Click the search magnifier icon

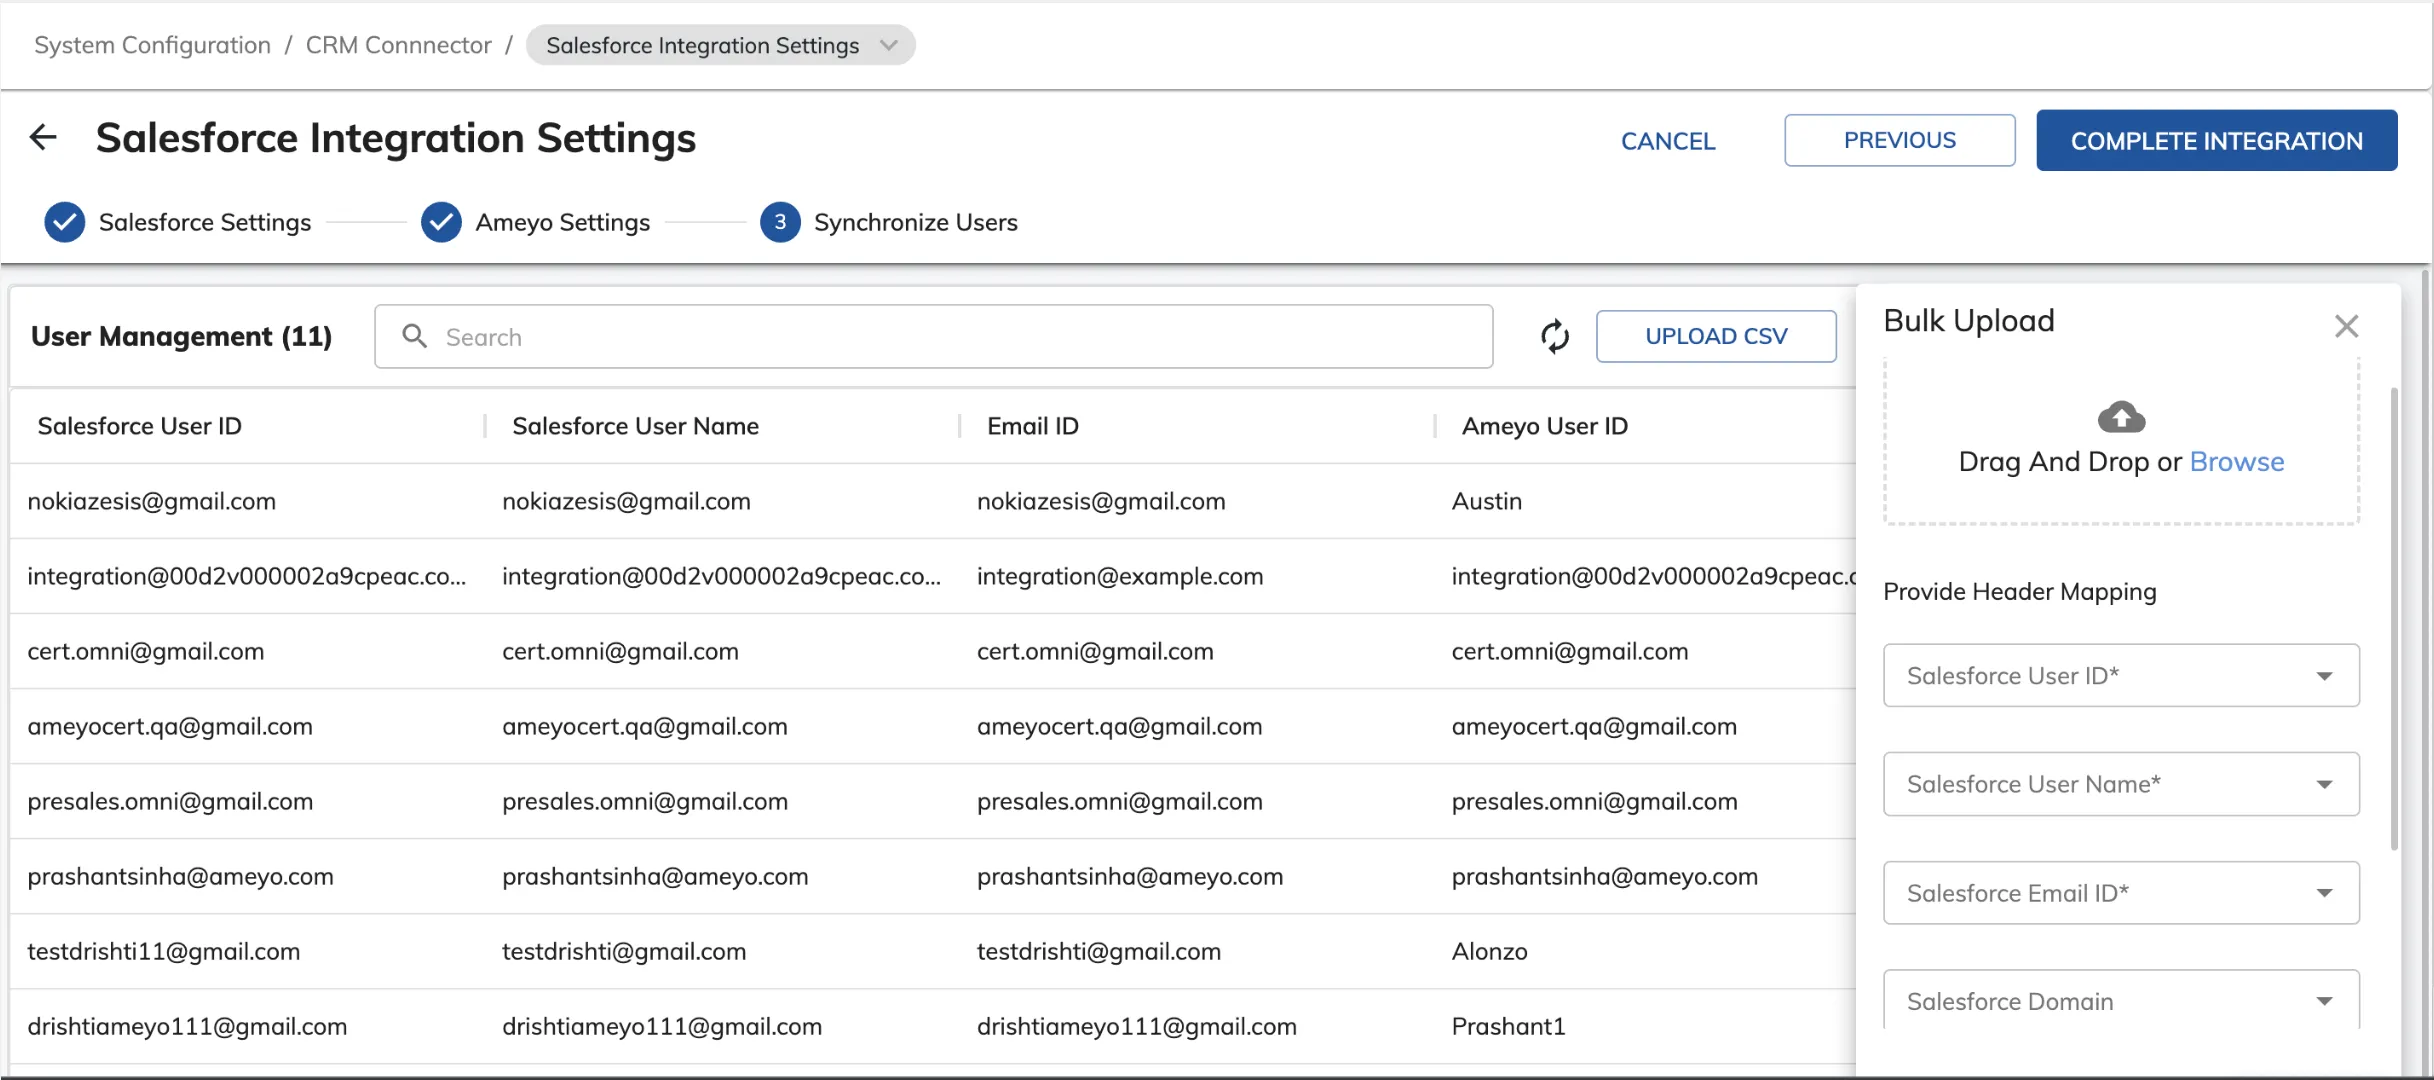414,336
